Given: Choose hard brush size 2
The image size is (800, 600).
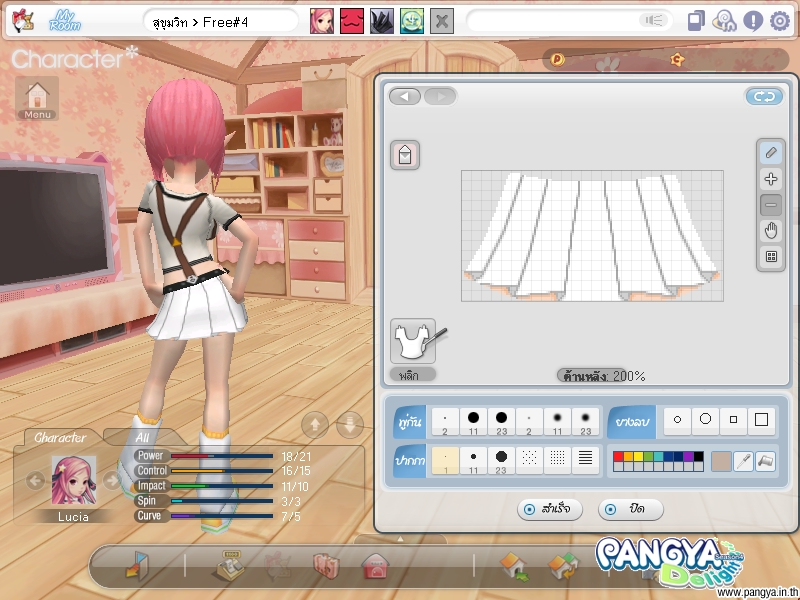Looking at the screenshot, I should (x=445, y=421).
